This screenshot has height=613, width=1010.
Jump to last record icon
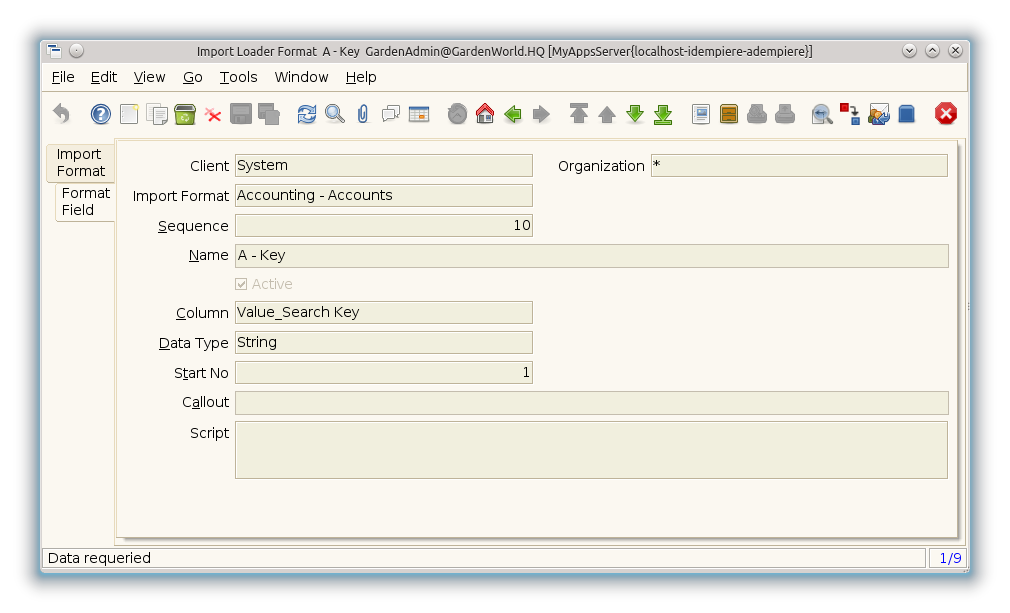[663, 115]
